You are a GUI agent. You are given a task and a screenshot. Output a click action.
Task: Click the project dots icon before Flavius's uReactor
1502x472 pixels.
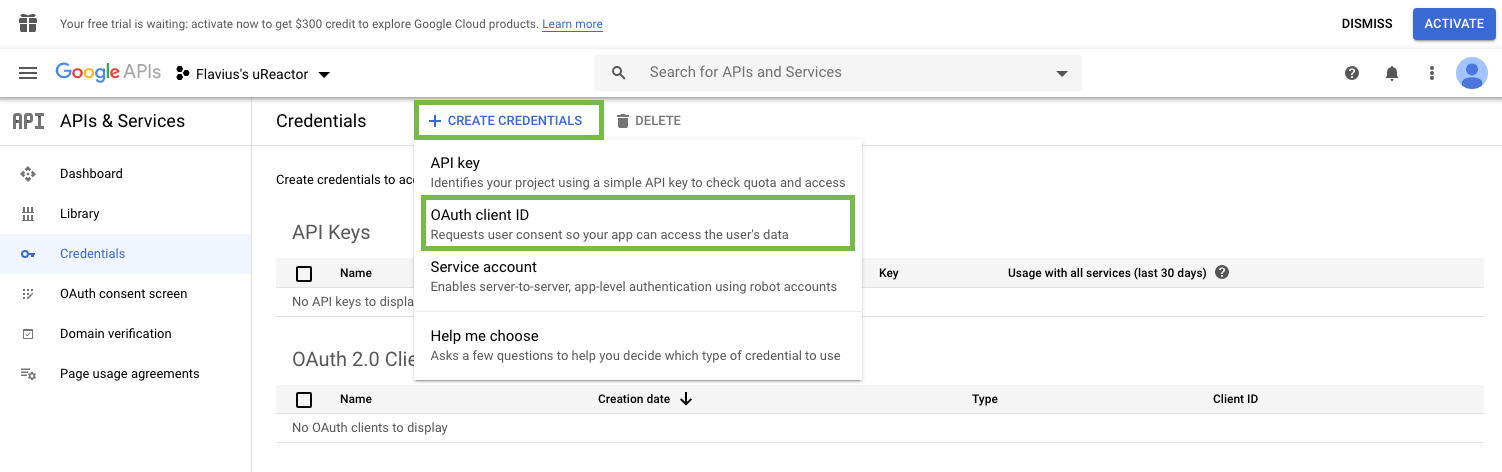pos(182,73)
